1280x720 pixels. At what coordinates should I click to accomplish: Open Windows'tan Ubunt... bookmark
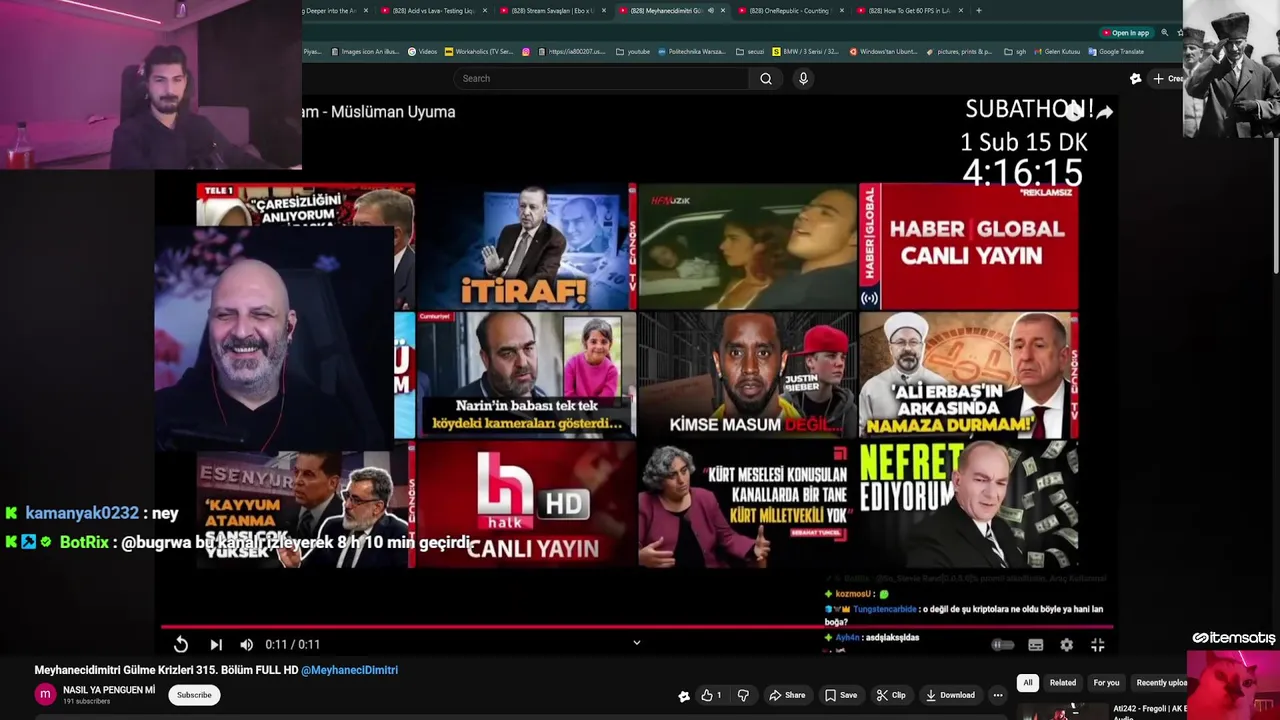[882, 52]
